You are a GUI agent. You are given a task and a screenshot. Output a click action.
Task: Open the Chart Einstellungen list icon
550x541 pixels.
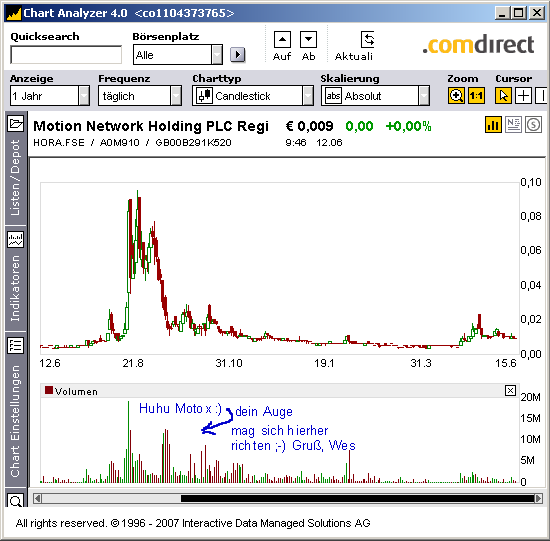(x=15, y=346)
